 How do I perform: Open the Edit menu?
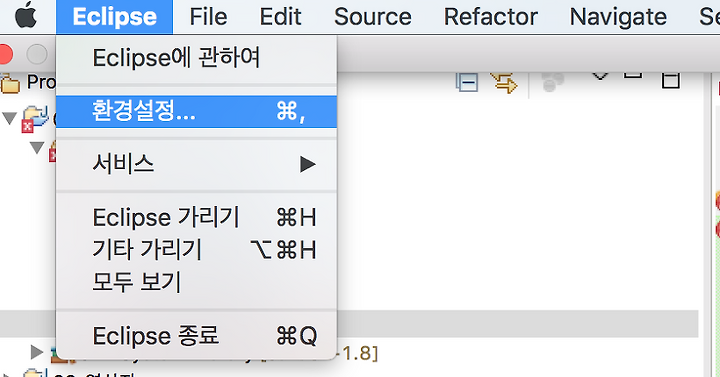[x=280, y=17]
